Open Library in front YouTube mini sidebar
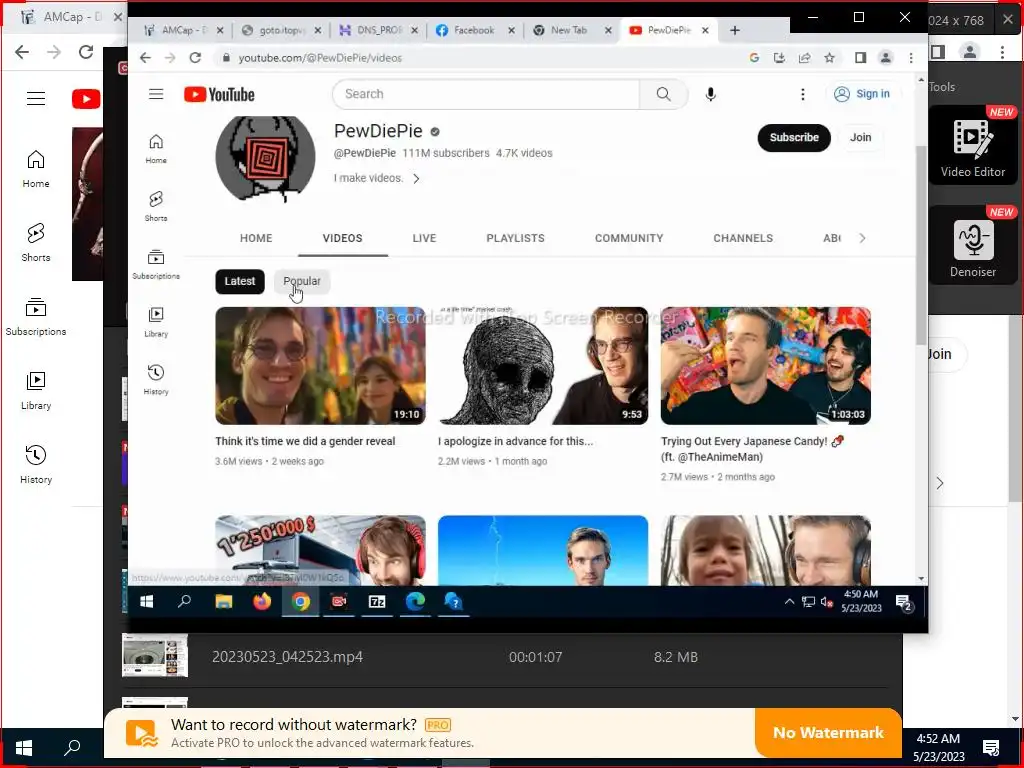The width and height of the screenshot is (1024, 768). 156,323
